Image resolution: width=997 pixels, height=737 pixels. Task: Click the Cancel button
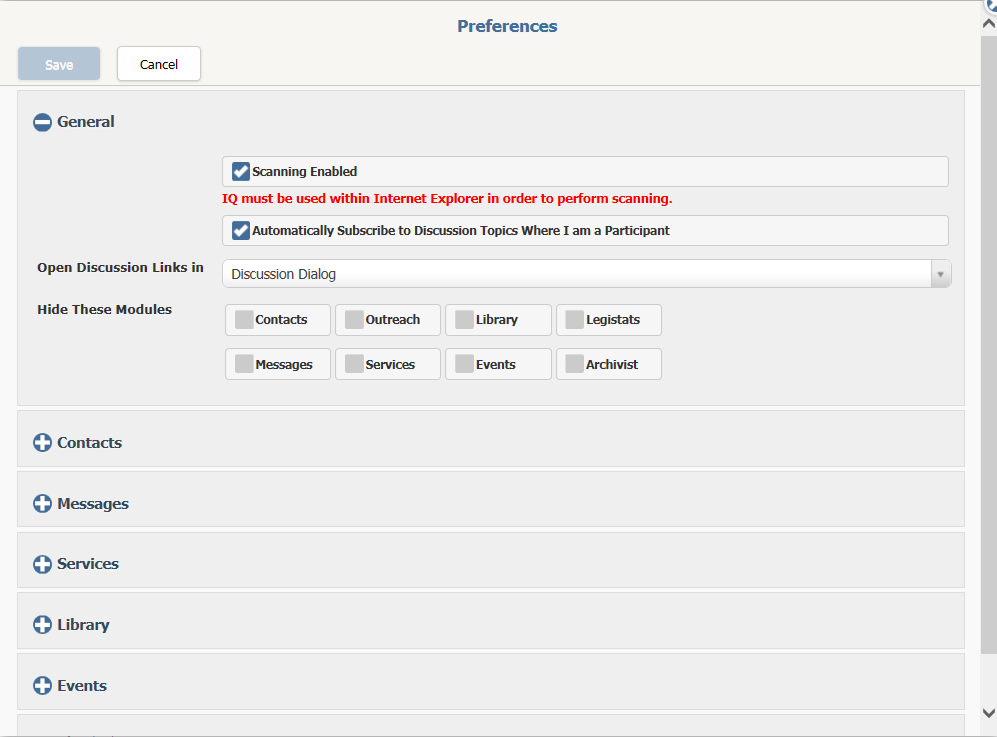[x=159, y=64]
